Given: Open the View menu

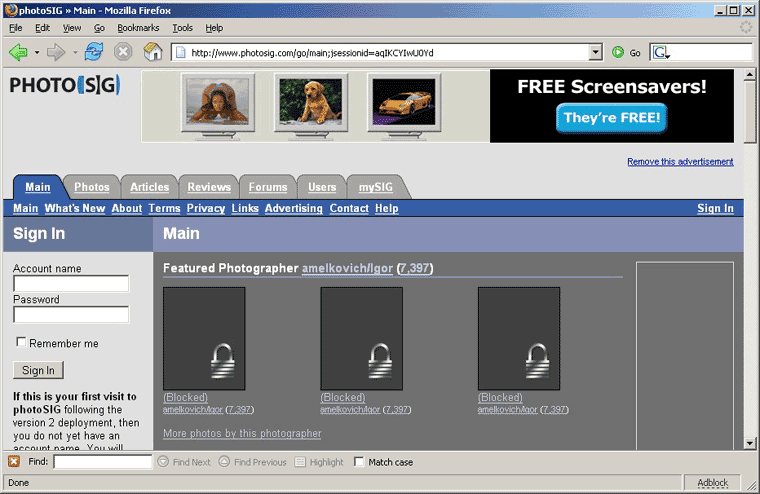Looking at the screenshot, I should 72,28.
